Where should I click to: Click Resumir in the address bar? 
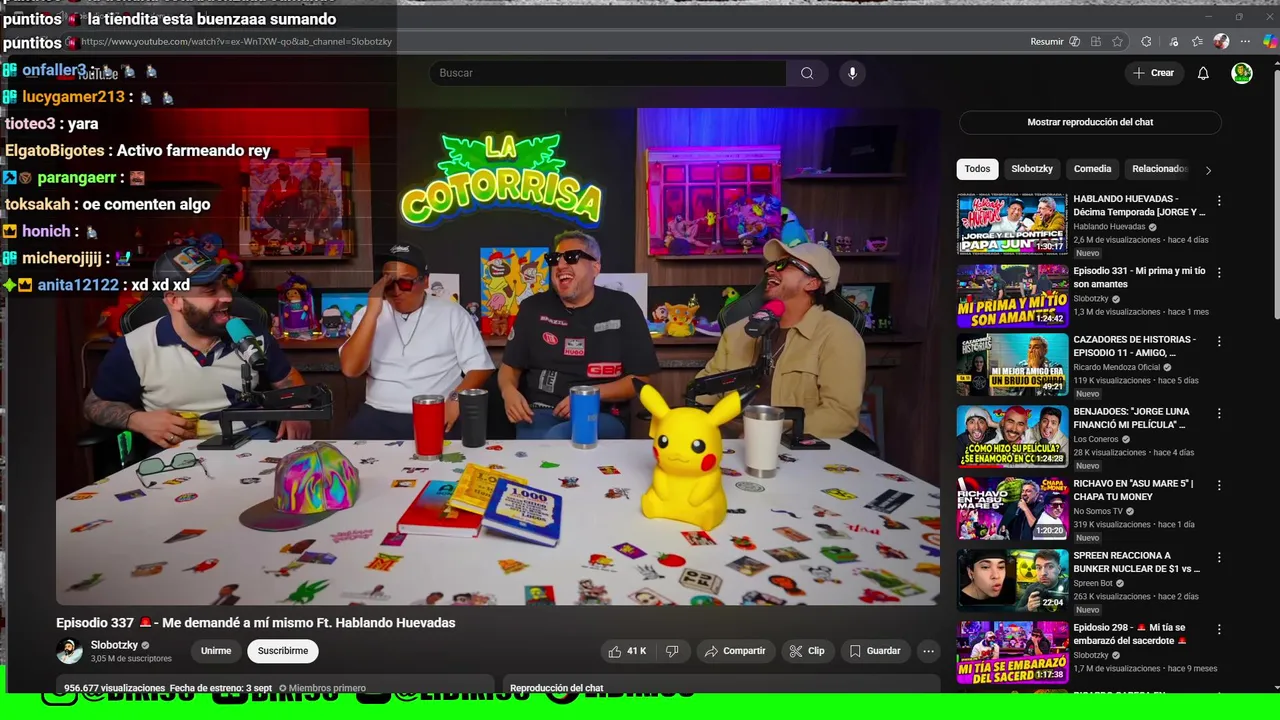click(1047, 42)
